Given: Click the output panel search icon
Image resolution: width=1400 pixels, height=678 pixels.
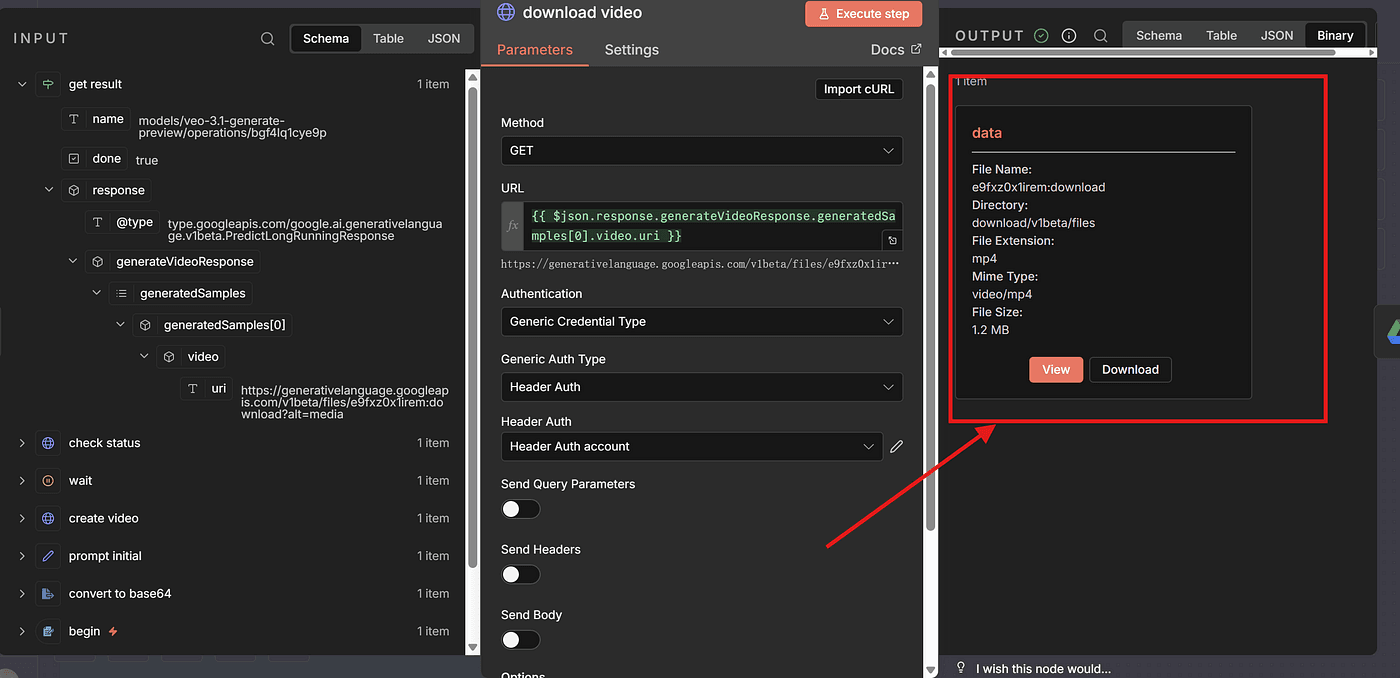Looking at the screenshot, I should (x=1100, y=36).
